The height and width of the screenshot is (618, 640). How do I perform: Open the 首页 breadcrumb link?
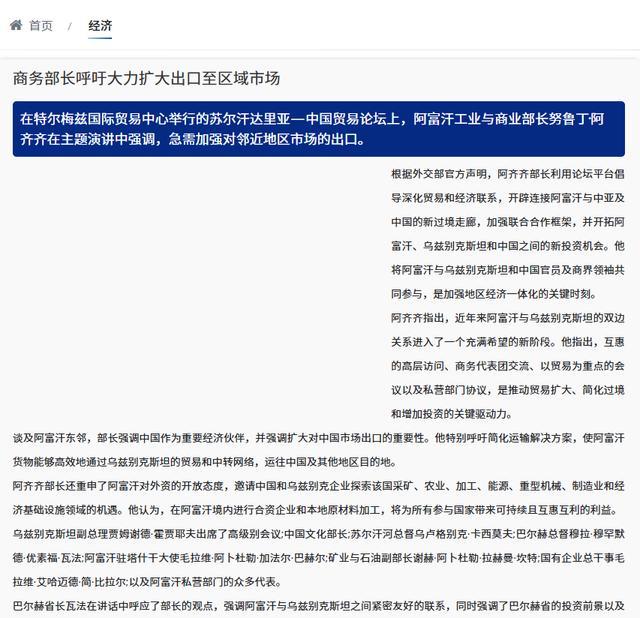click(41, 26)
